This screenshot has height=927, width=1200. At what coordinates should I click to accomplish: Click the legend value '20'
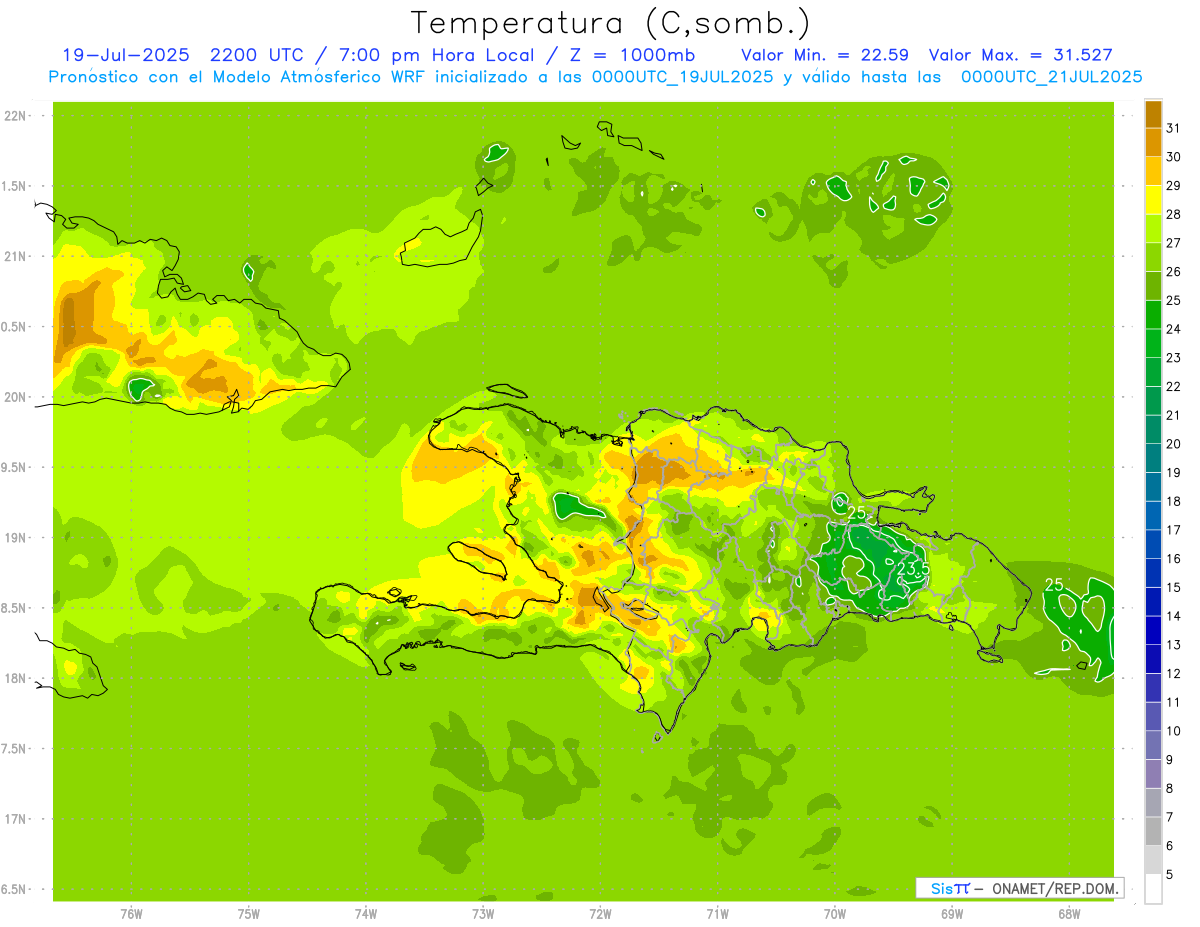(x=1173, y=444)
